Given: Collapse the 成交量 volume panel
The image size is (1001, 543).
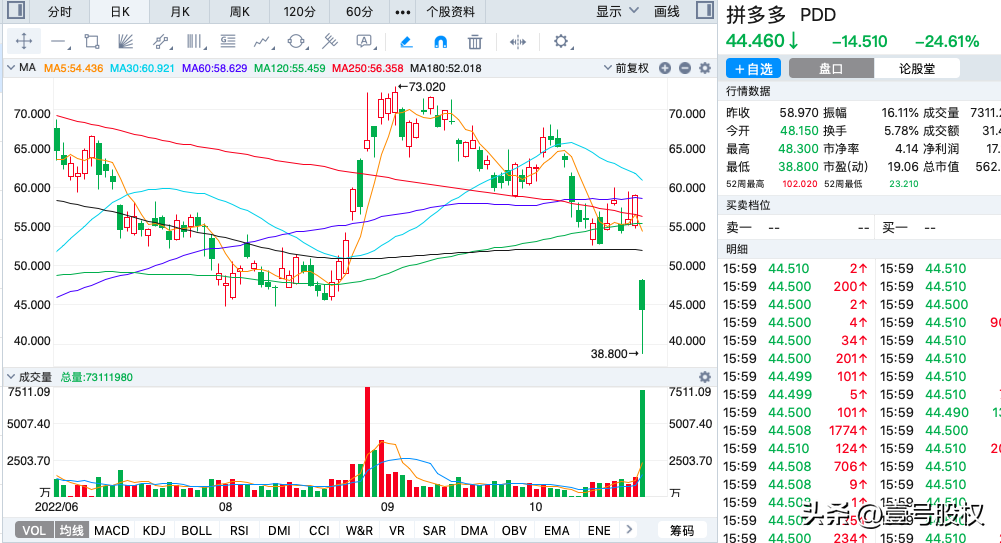Looking at the screenshot, I should 11,377.
